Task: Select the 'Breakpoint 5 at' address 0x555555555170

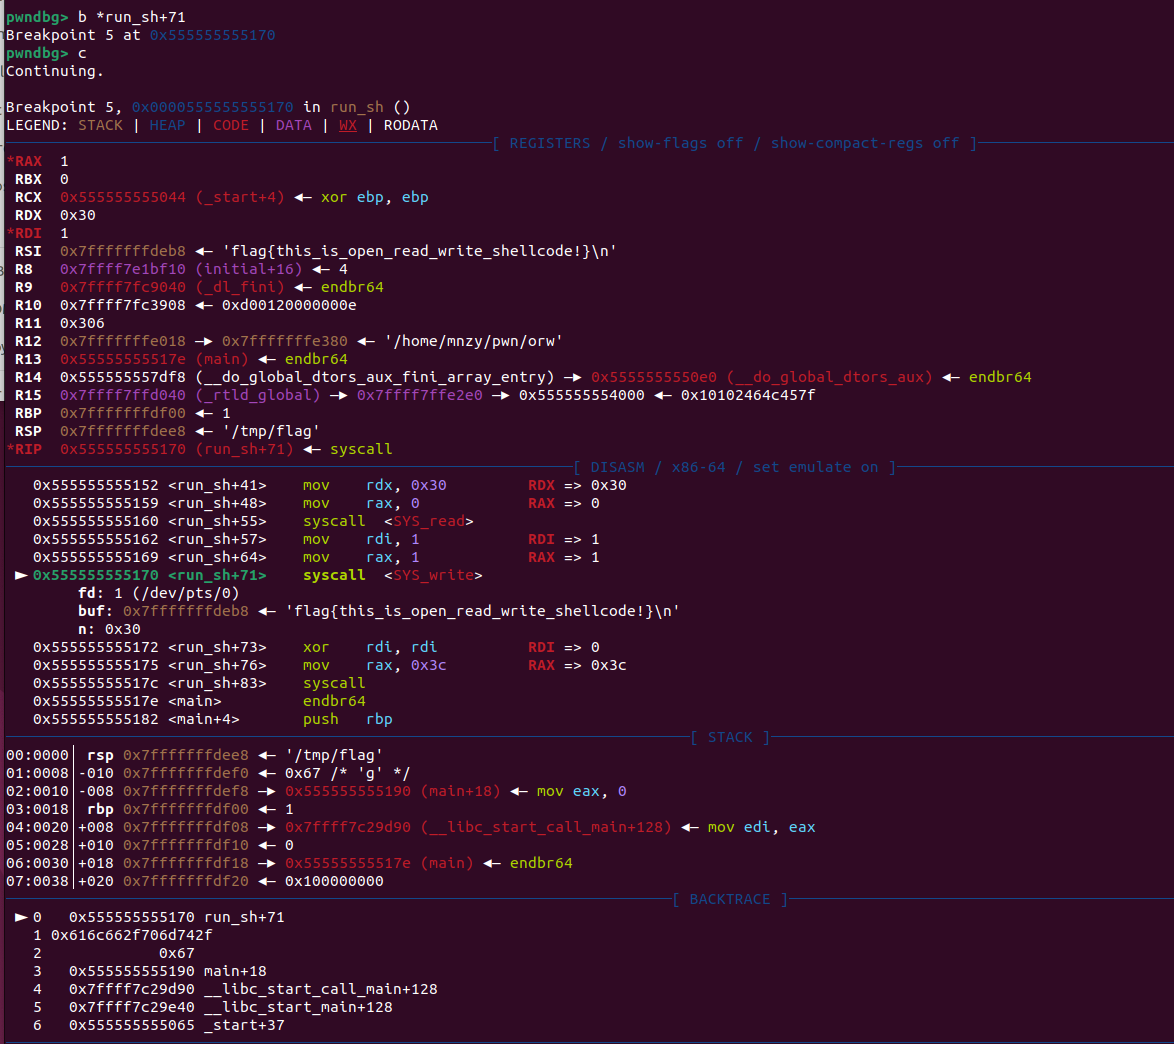Action: [213, 34]
